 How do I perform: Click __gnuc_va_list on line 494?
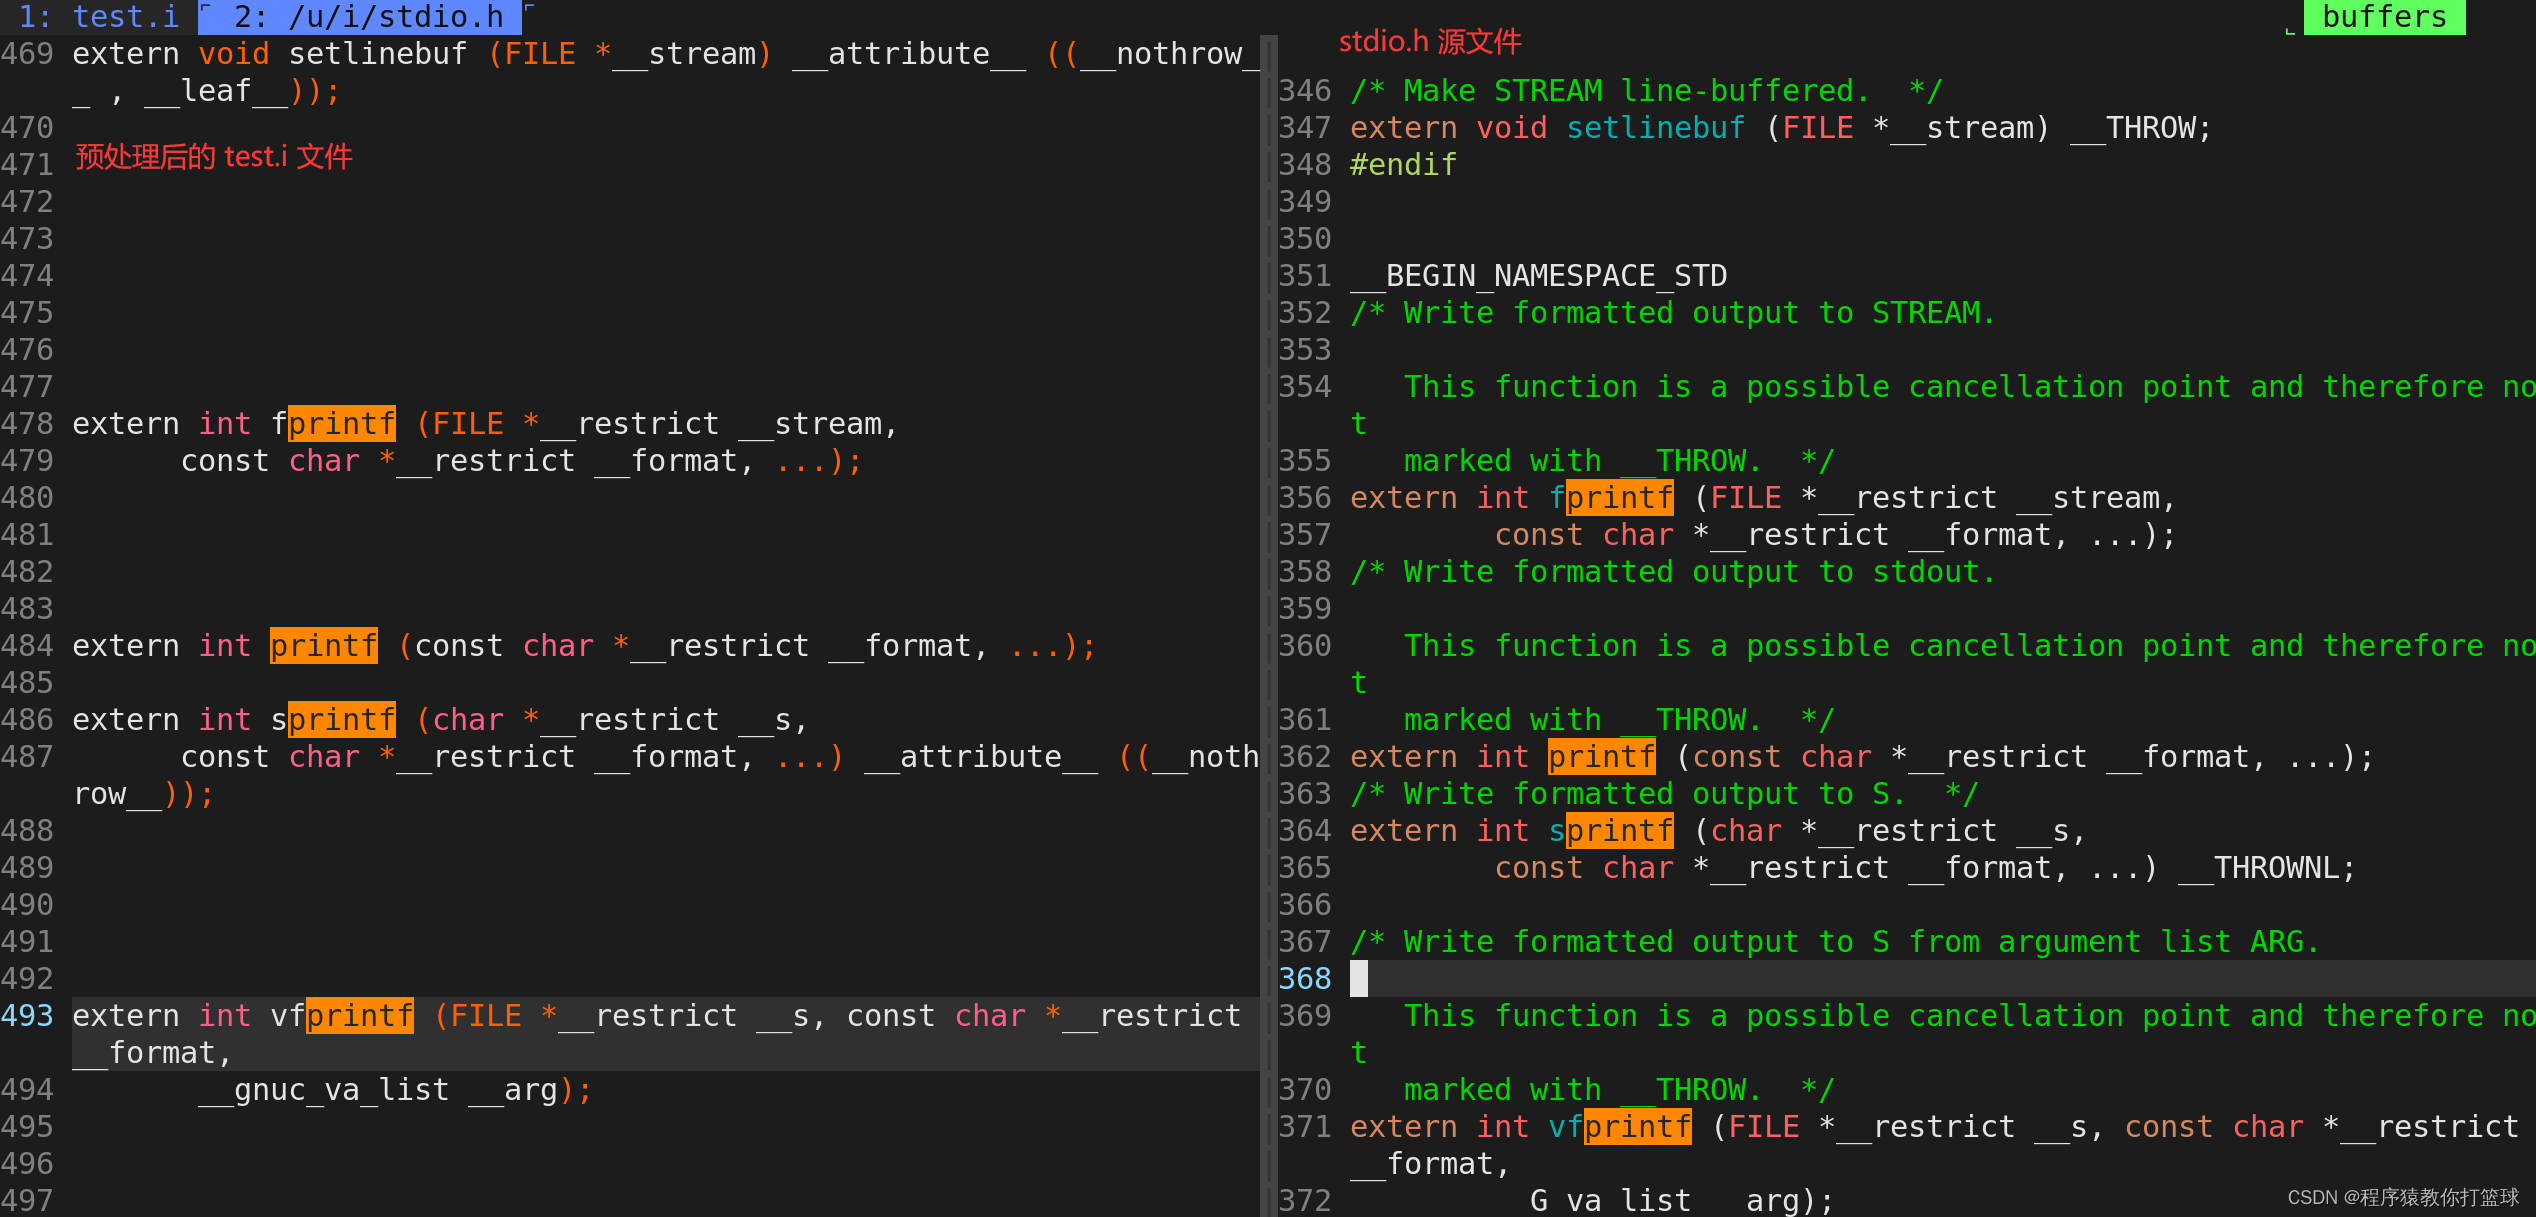pyautogui.click(x=324, y=1090)
